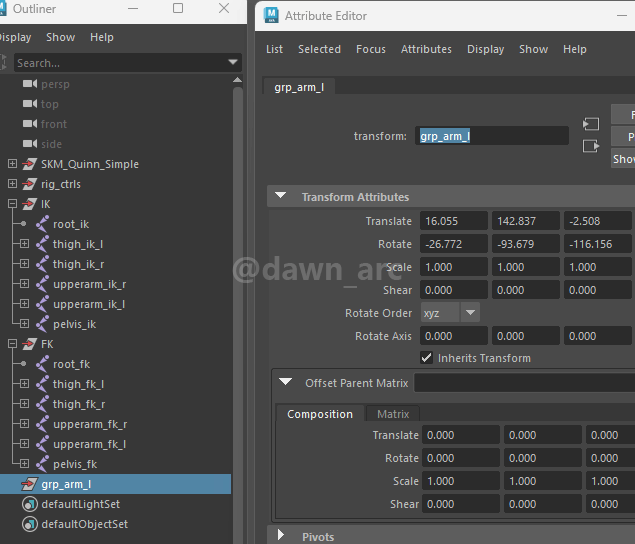This screenshot has width=635, height=544.
Task: Click the defaultLightSet set icon
Action: coord(29,504)
